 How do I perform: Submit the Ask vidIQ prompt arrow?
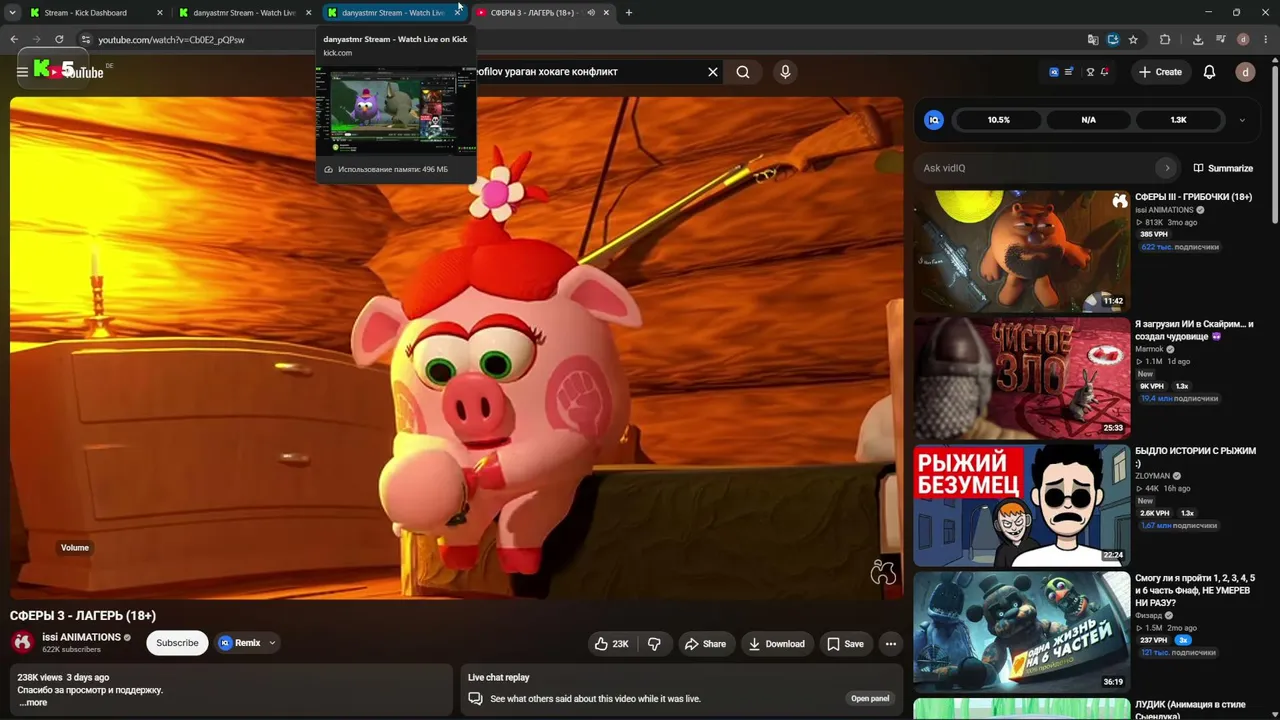1166,168
